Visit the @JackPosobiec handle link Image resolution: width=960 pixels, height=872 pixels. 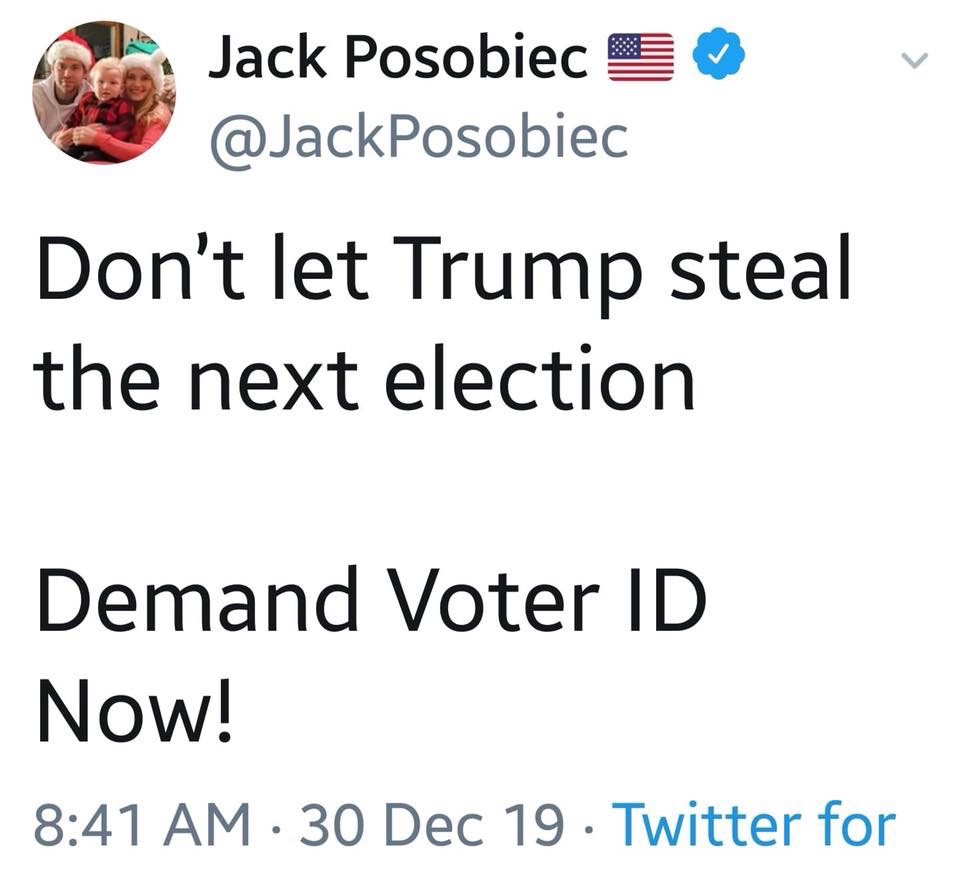[418, 137]
